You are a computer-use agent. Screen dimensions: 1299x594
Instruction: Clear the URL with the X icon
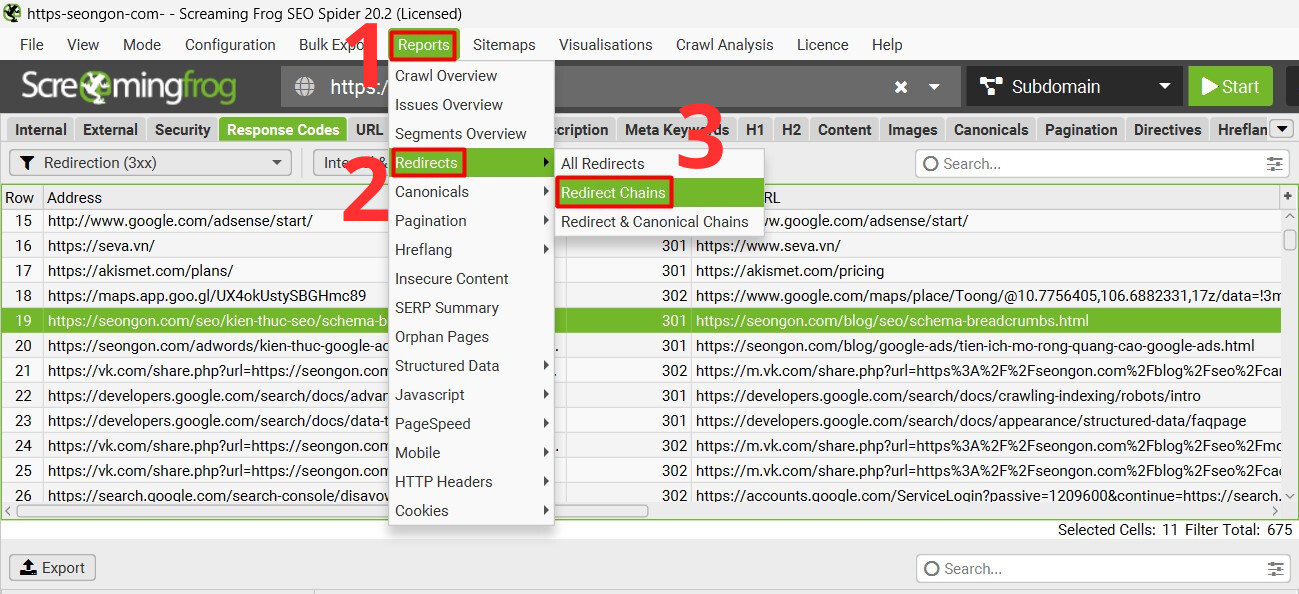coord(901,87)
